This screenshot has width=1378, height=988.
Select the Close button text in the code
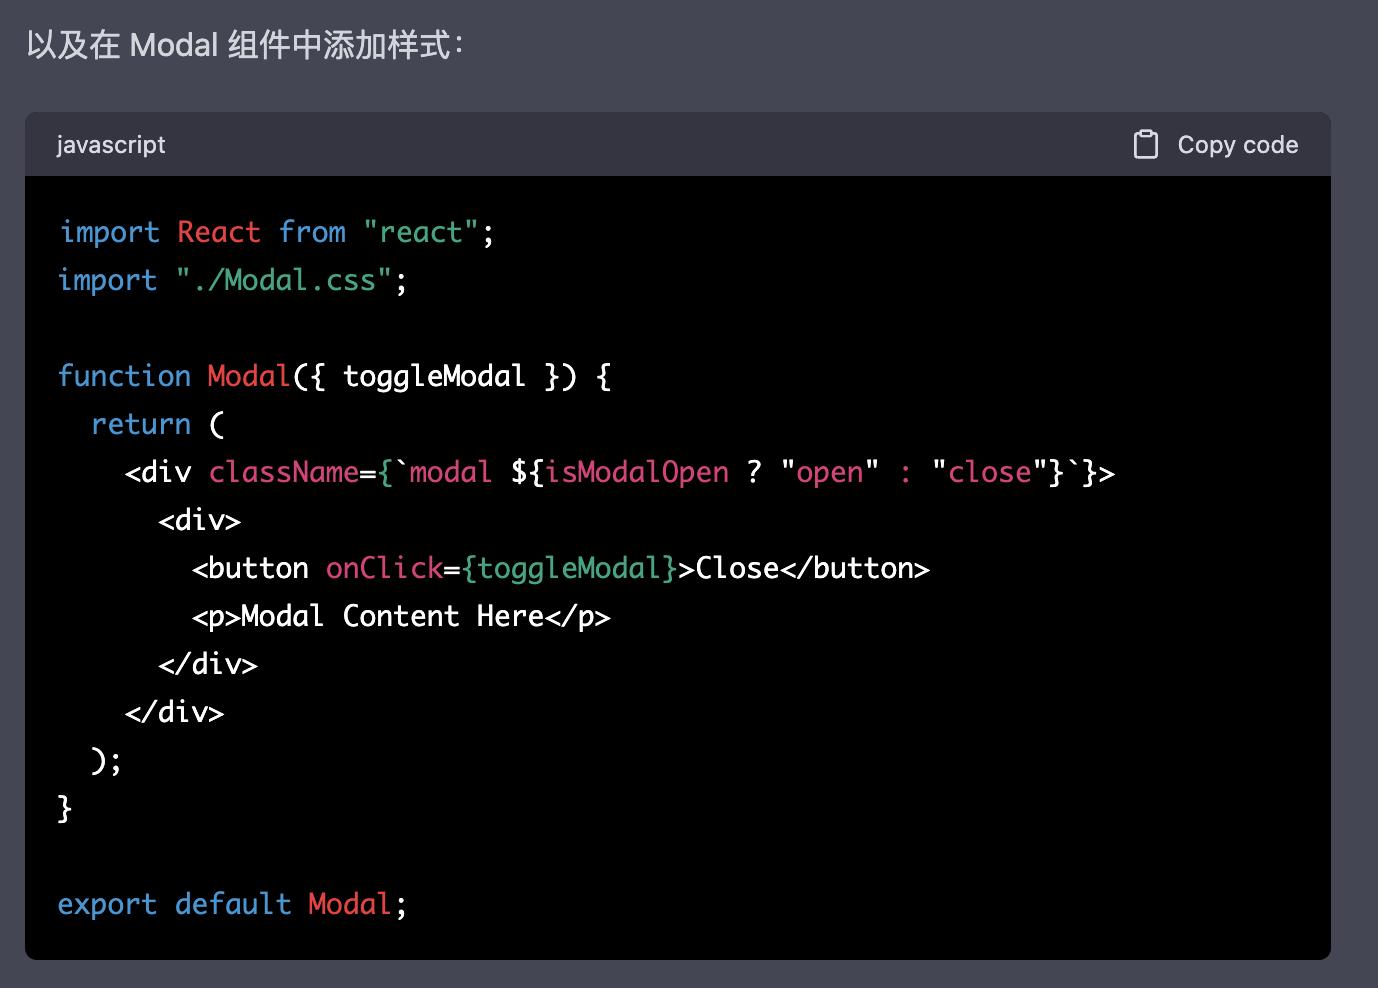(738, 568)
